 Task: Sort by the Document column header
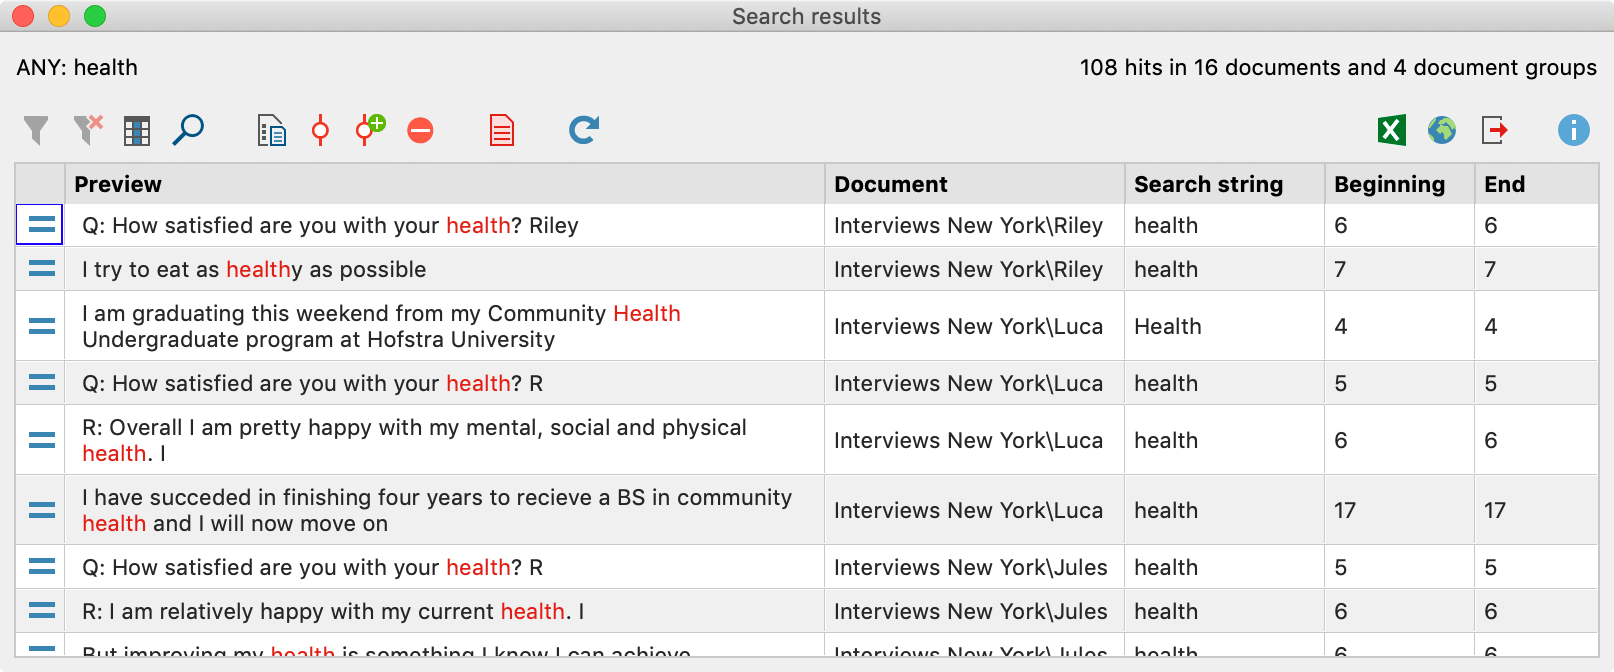click(890, 184)
